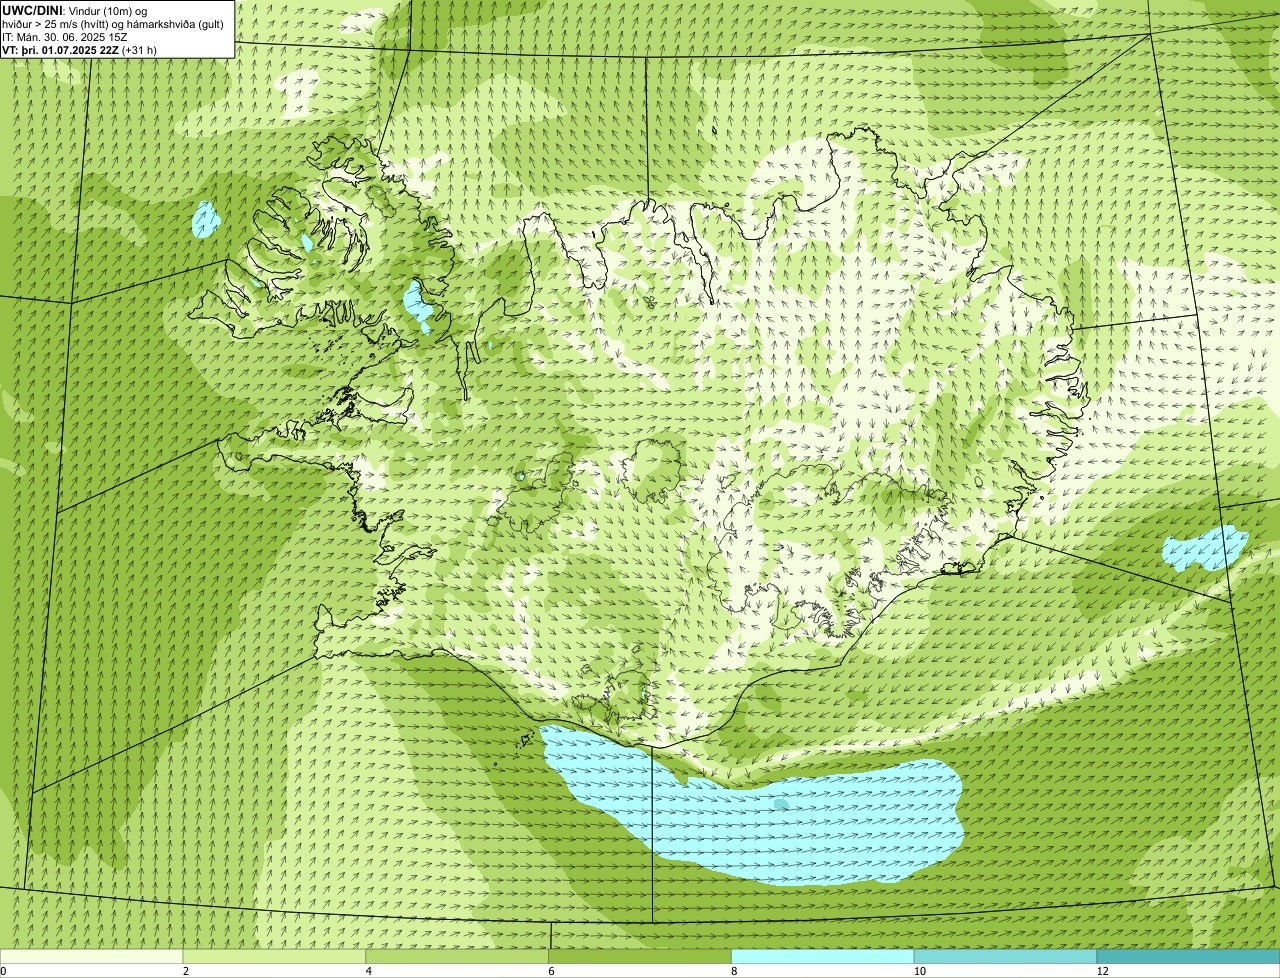Screen dimensions: 1280x978
Task: Click the legend tick label "10"
Action: pyautogui.click(x=918, y=971)
